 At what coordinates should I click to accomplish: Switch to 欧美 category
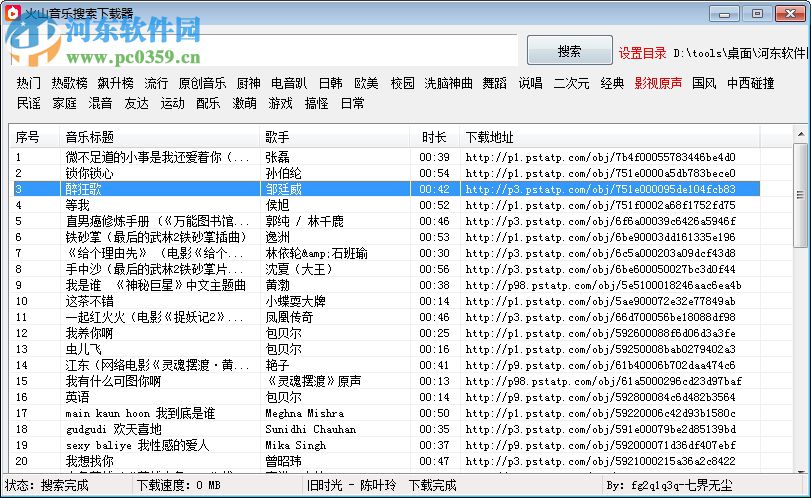click(366, 83)
